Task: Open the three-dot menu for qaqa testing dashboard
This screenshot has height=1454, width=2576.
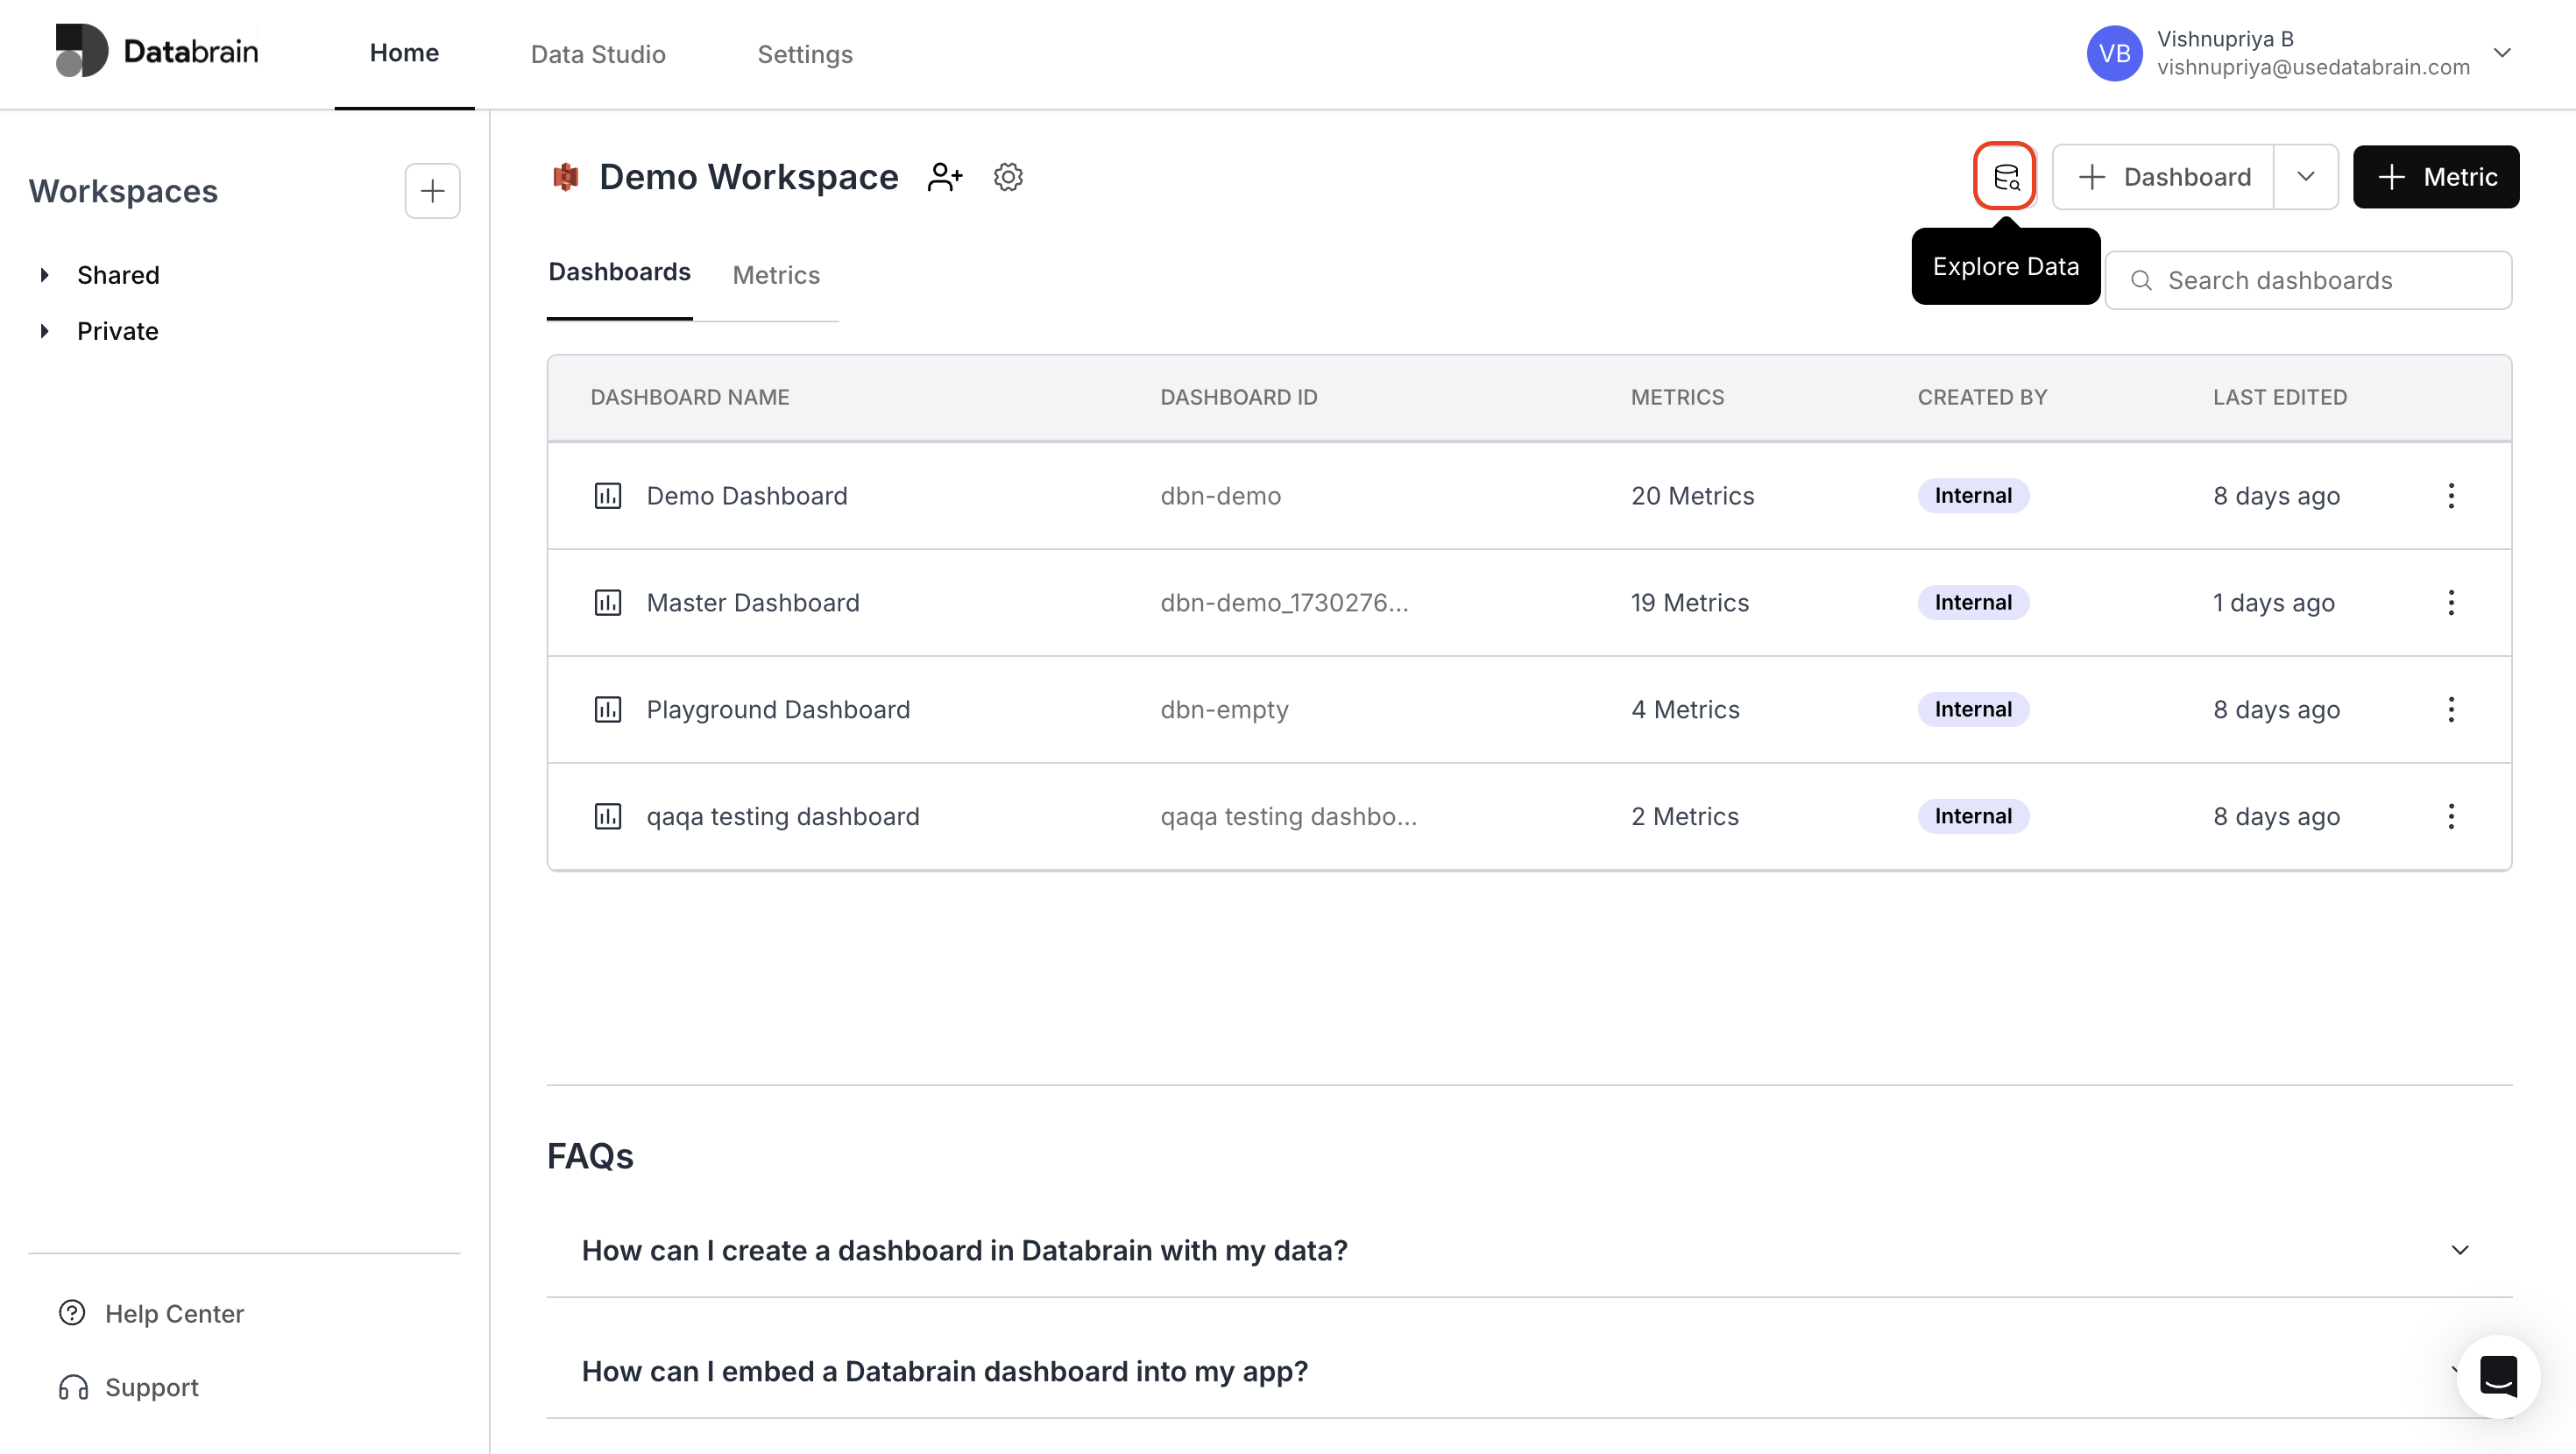Action: point(2451,817)
